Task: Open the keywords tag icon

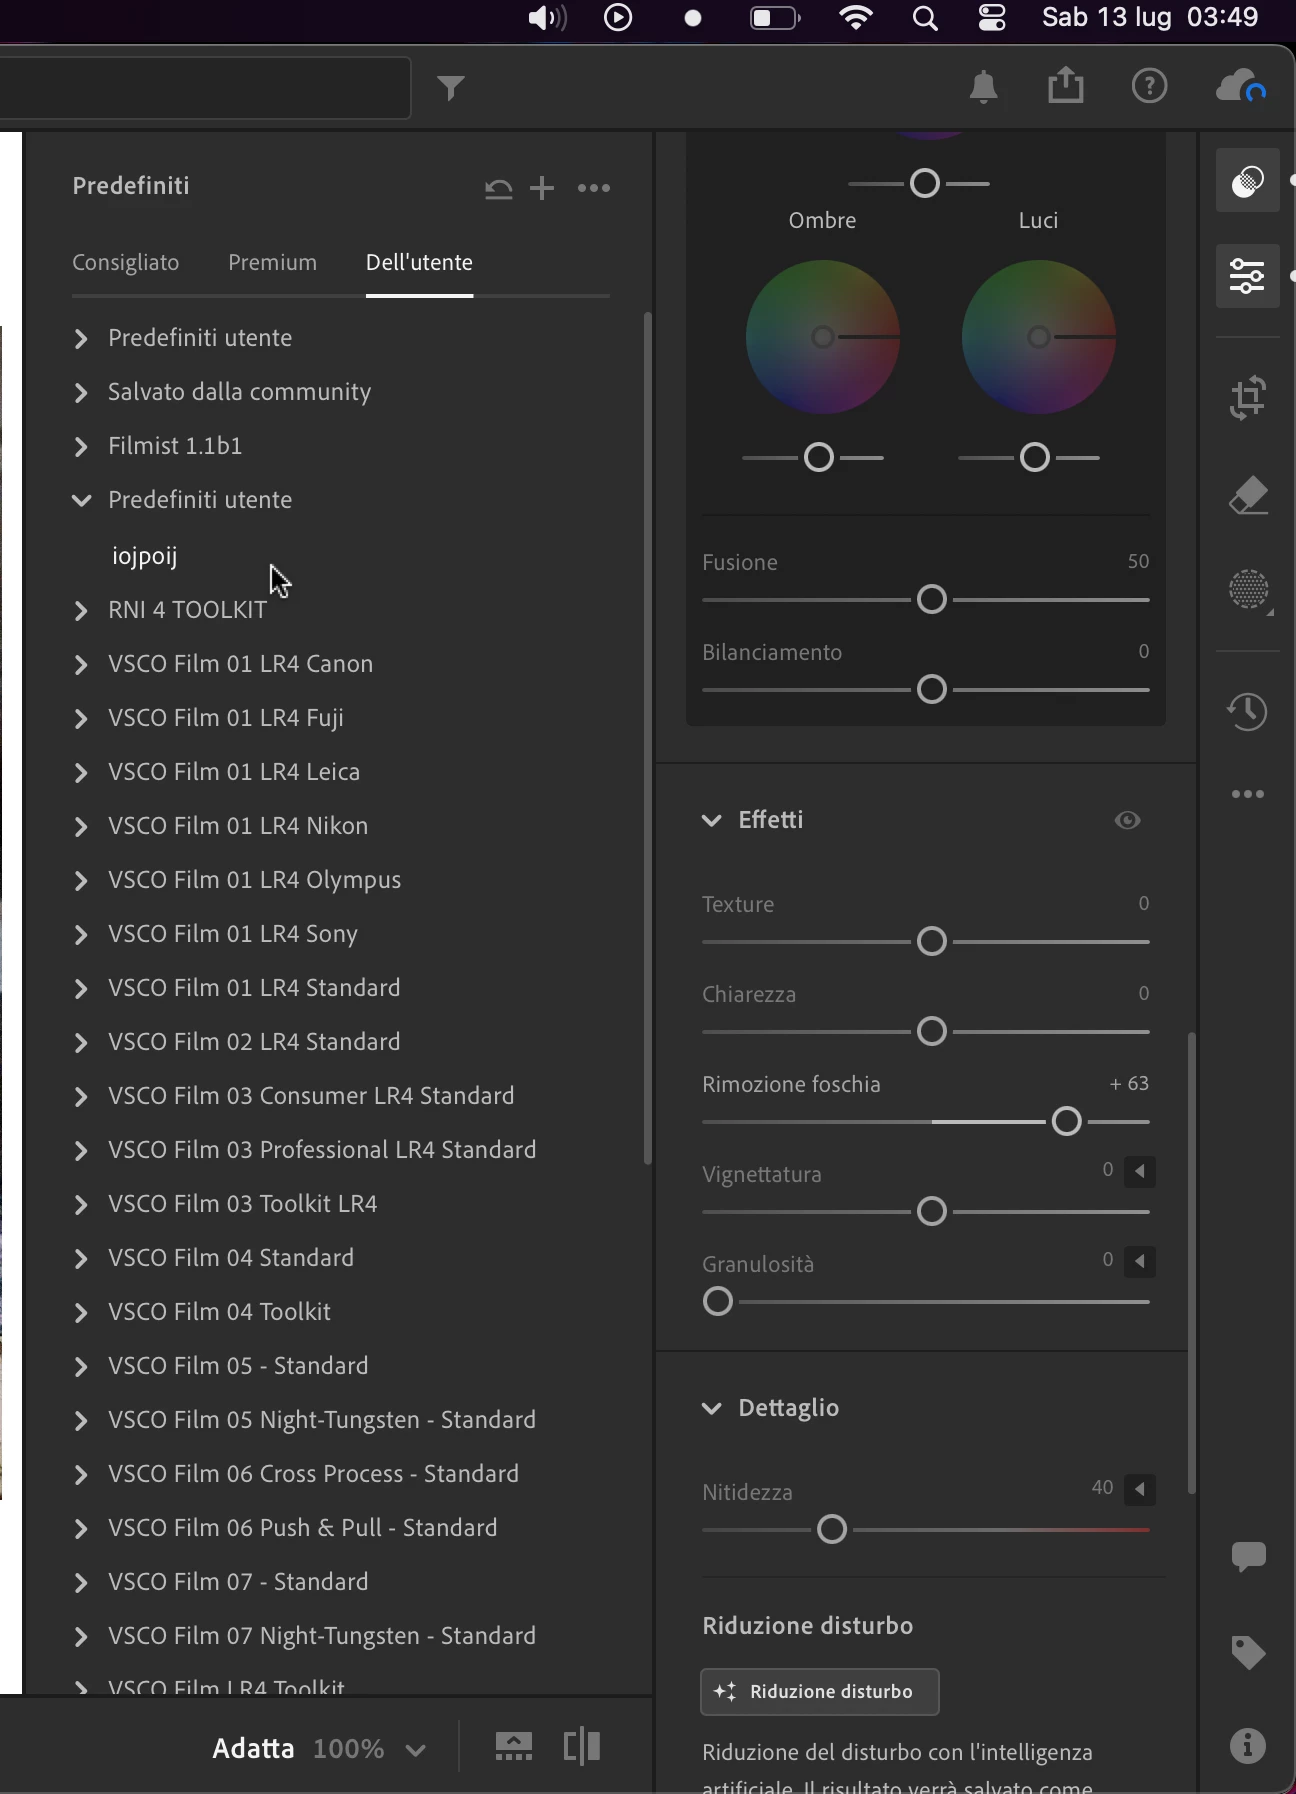Action: click(1248, 1652)
